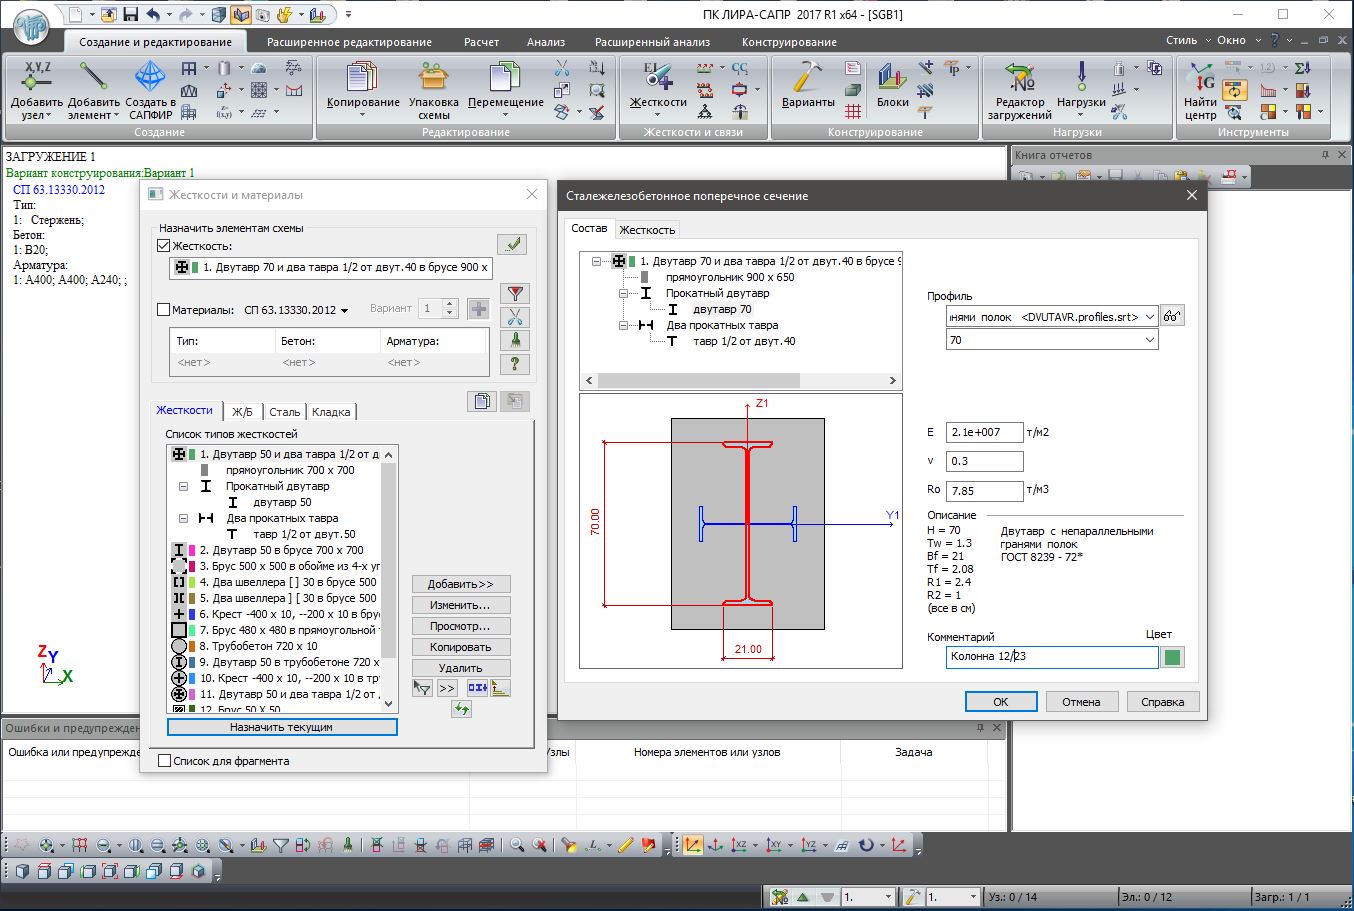Toggle the Жесткость checkbox
Viewport: 1354px width, 911px height.
point(165,246)
